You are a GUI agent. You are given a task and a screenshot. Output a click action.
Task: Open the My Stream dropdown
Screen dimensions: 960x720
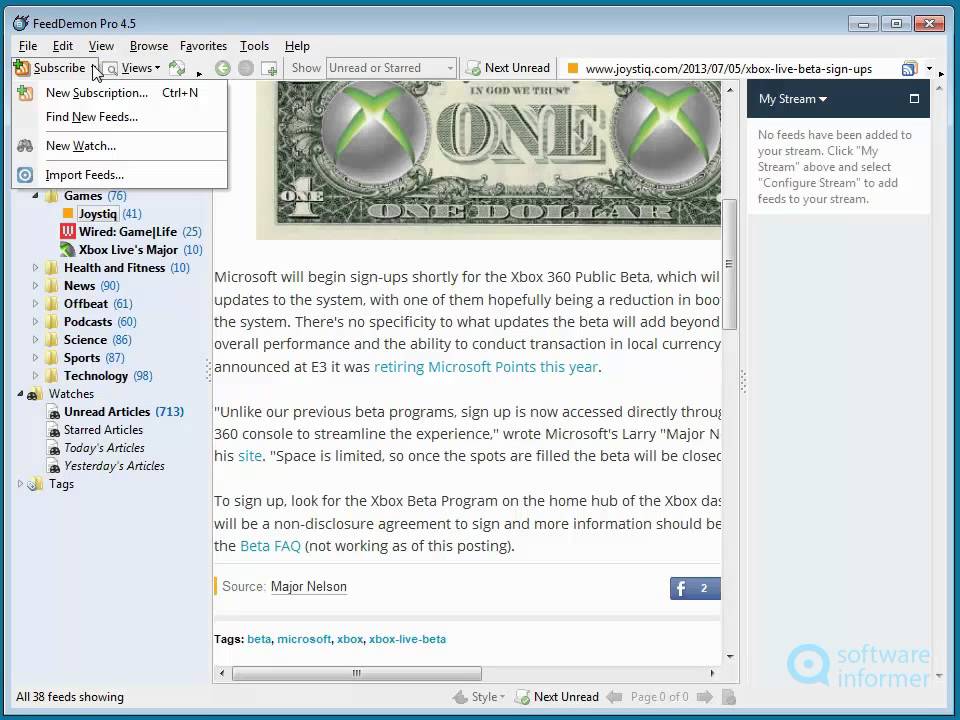click(x=793, y=99)
